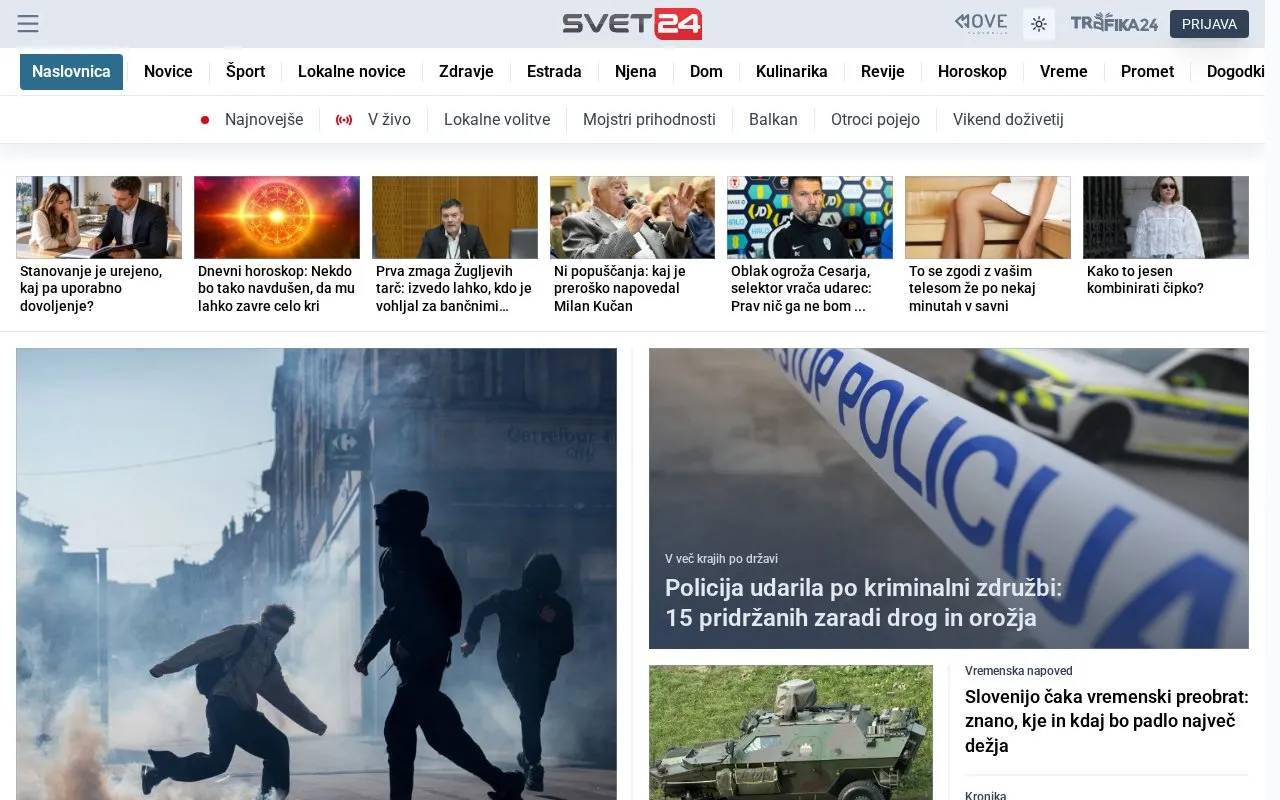Click the red dot Najnovejše icon
1280x800 pixels.
coord(205,120)
